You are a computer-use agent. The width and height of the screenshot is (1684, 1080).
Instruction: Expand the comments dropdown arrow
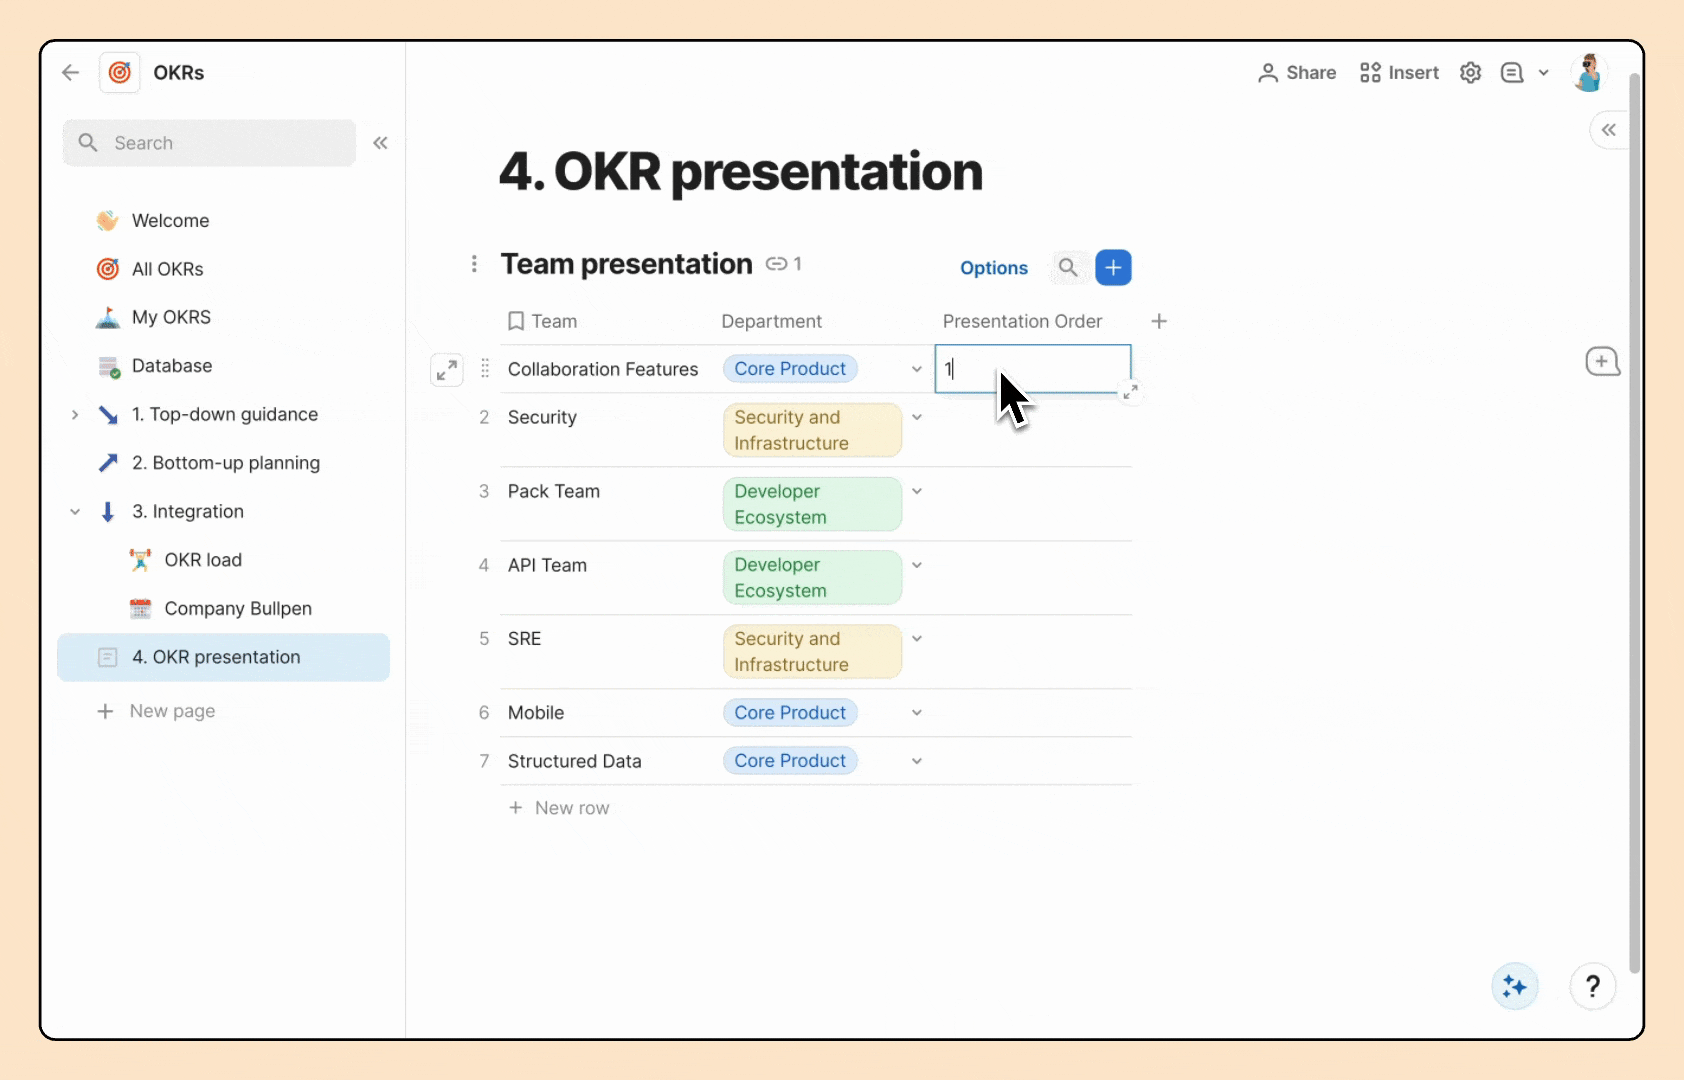(x=1543, y=72)
